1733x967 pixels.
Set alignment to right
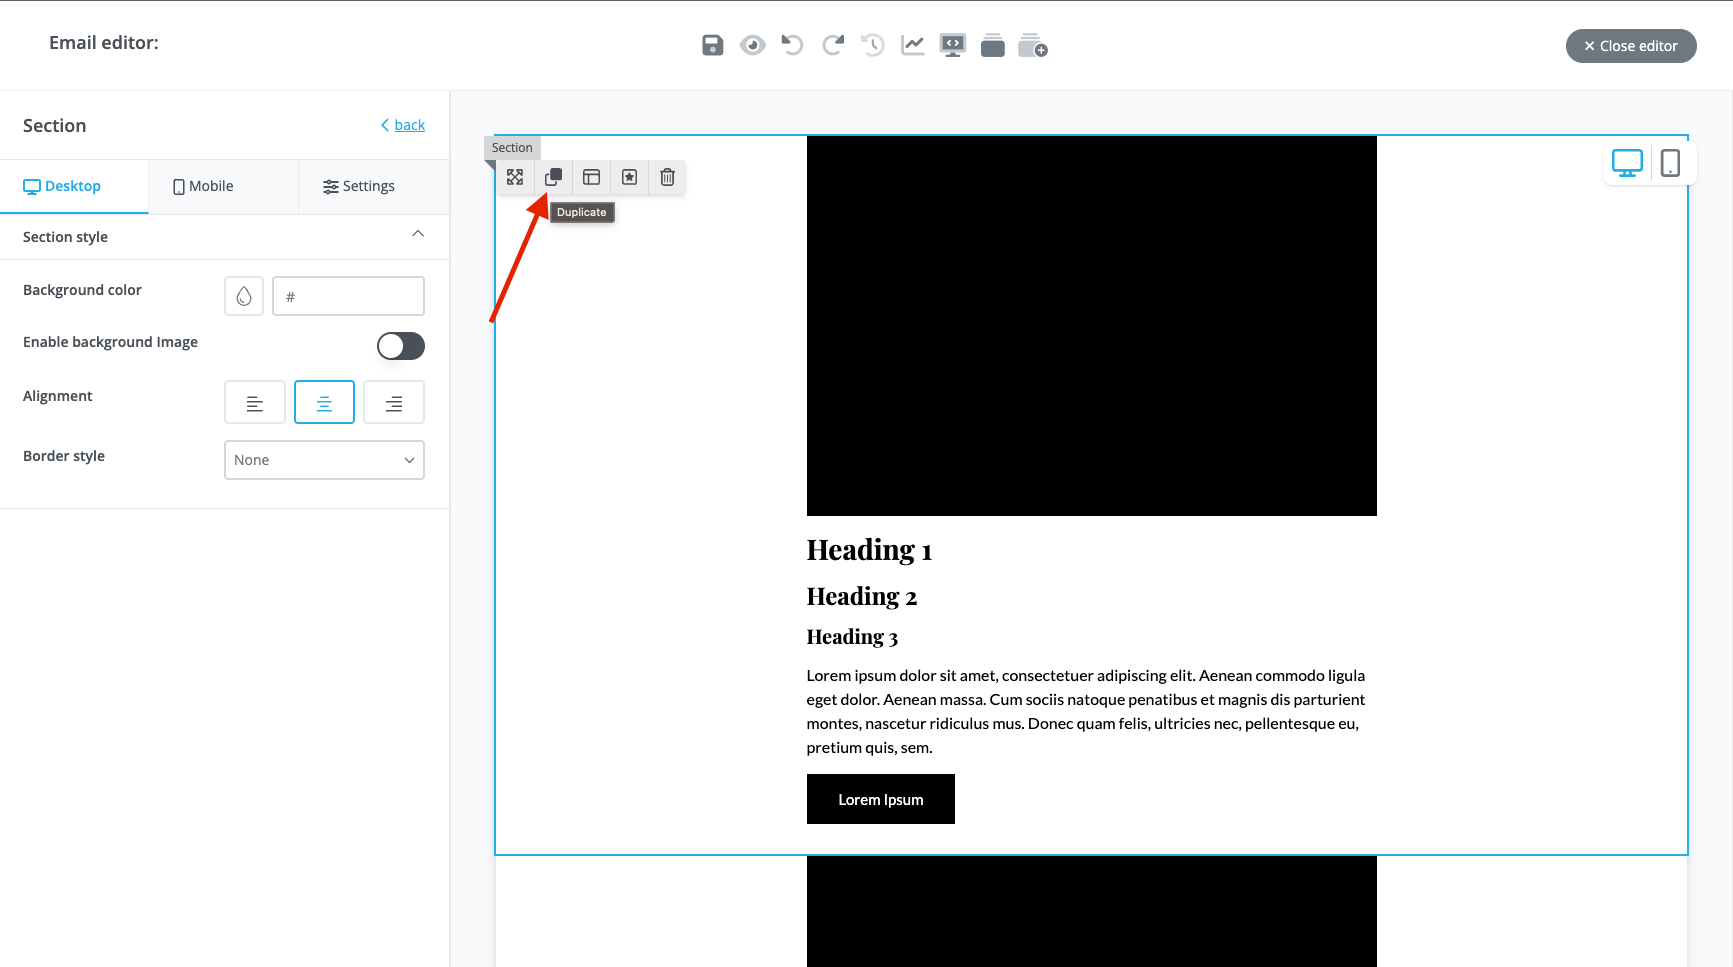(x=394, y=402)
